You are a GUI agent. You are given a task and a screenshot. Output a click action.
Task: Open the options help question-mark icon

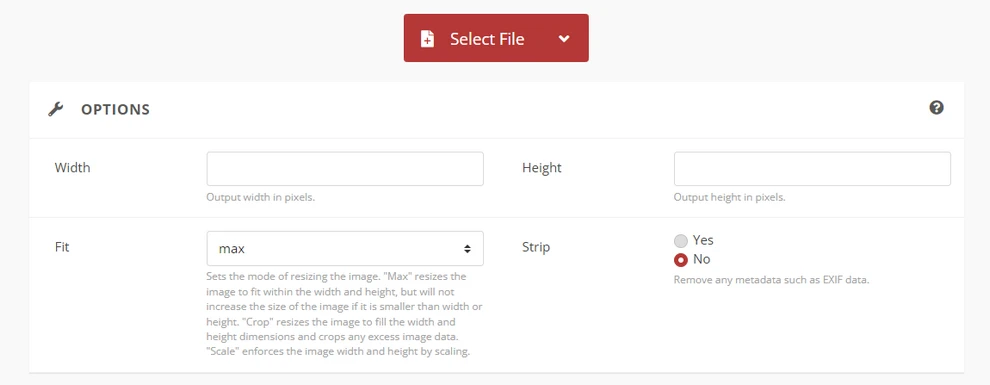click(936, 107)
